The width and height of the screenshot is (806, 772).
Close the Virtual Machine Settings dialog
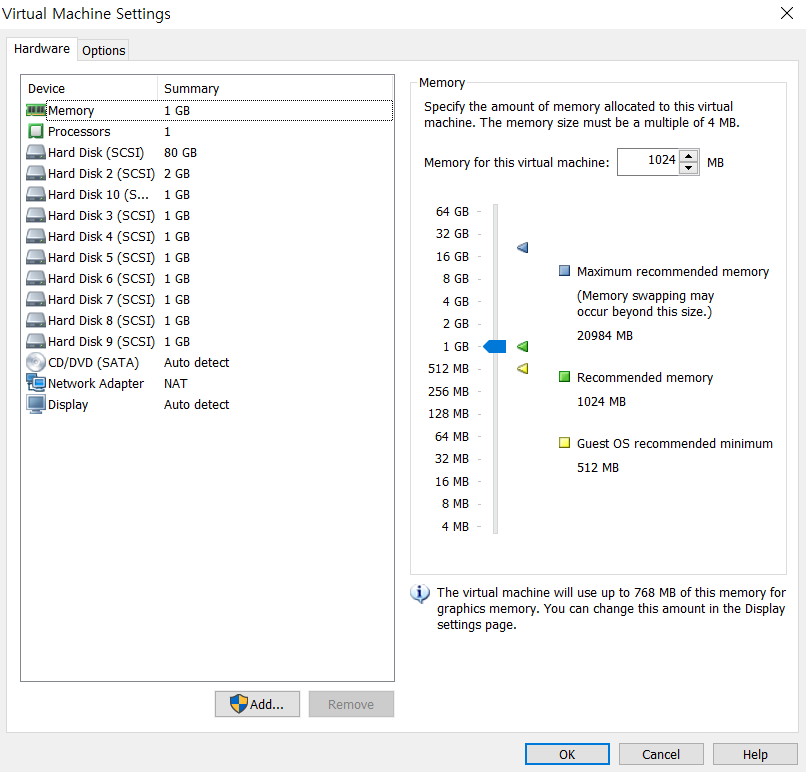point(786,13)
